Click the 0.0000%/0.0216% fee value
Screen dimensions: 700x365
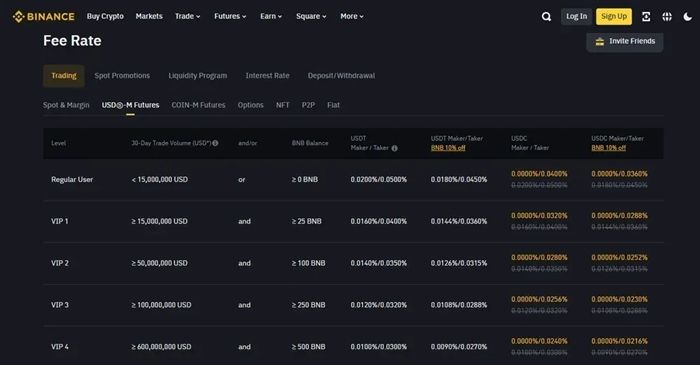(620, 341)
